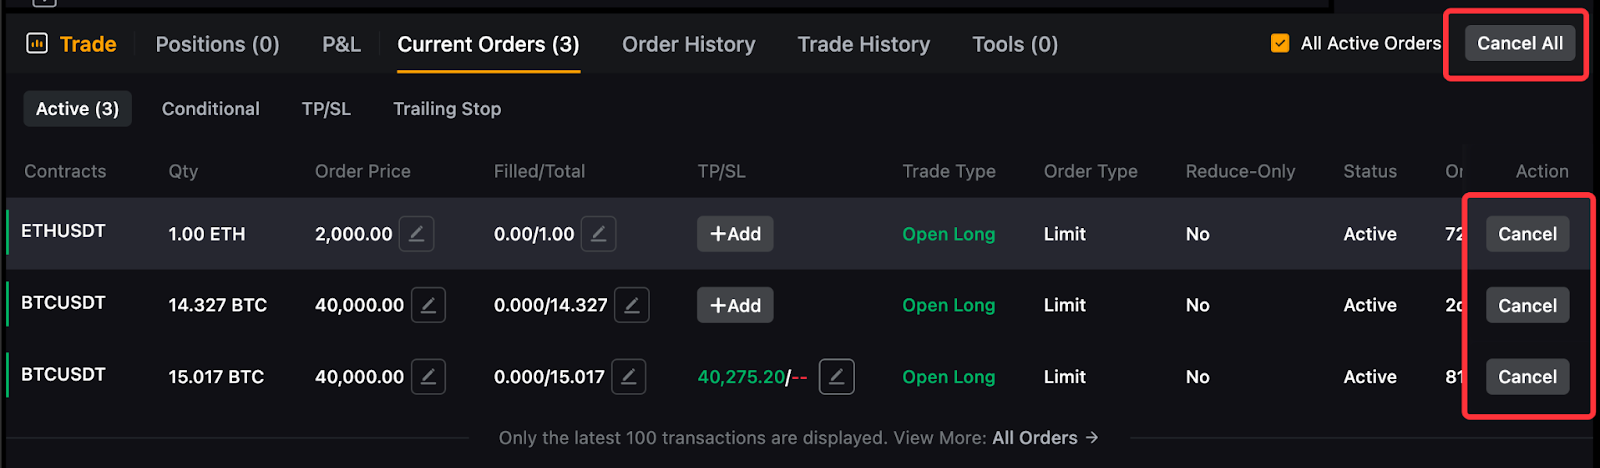
Task: Open the All Orders link
Action: tap(1044, 438)
